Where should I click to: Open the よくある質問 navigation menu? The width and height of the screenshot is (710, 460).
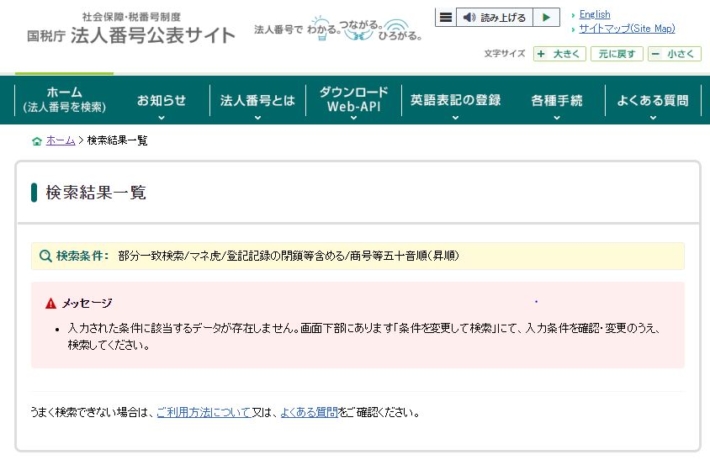point(653,100)
